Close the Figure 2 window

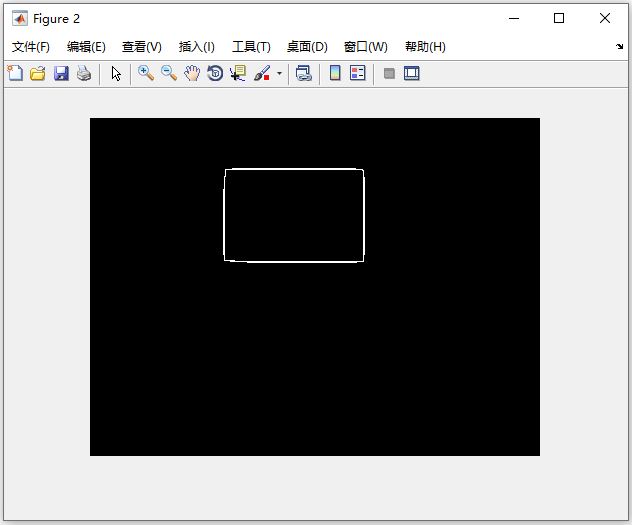point(605,18)
